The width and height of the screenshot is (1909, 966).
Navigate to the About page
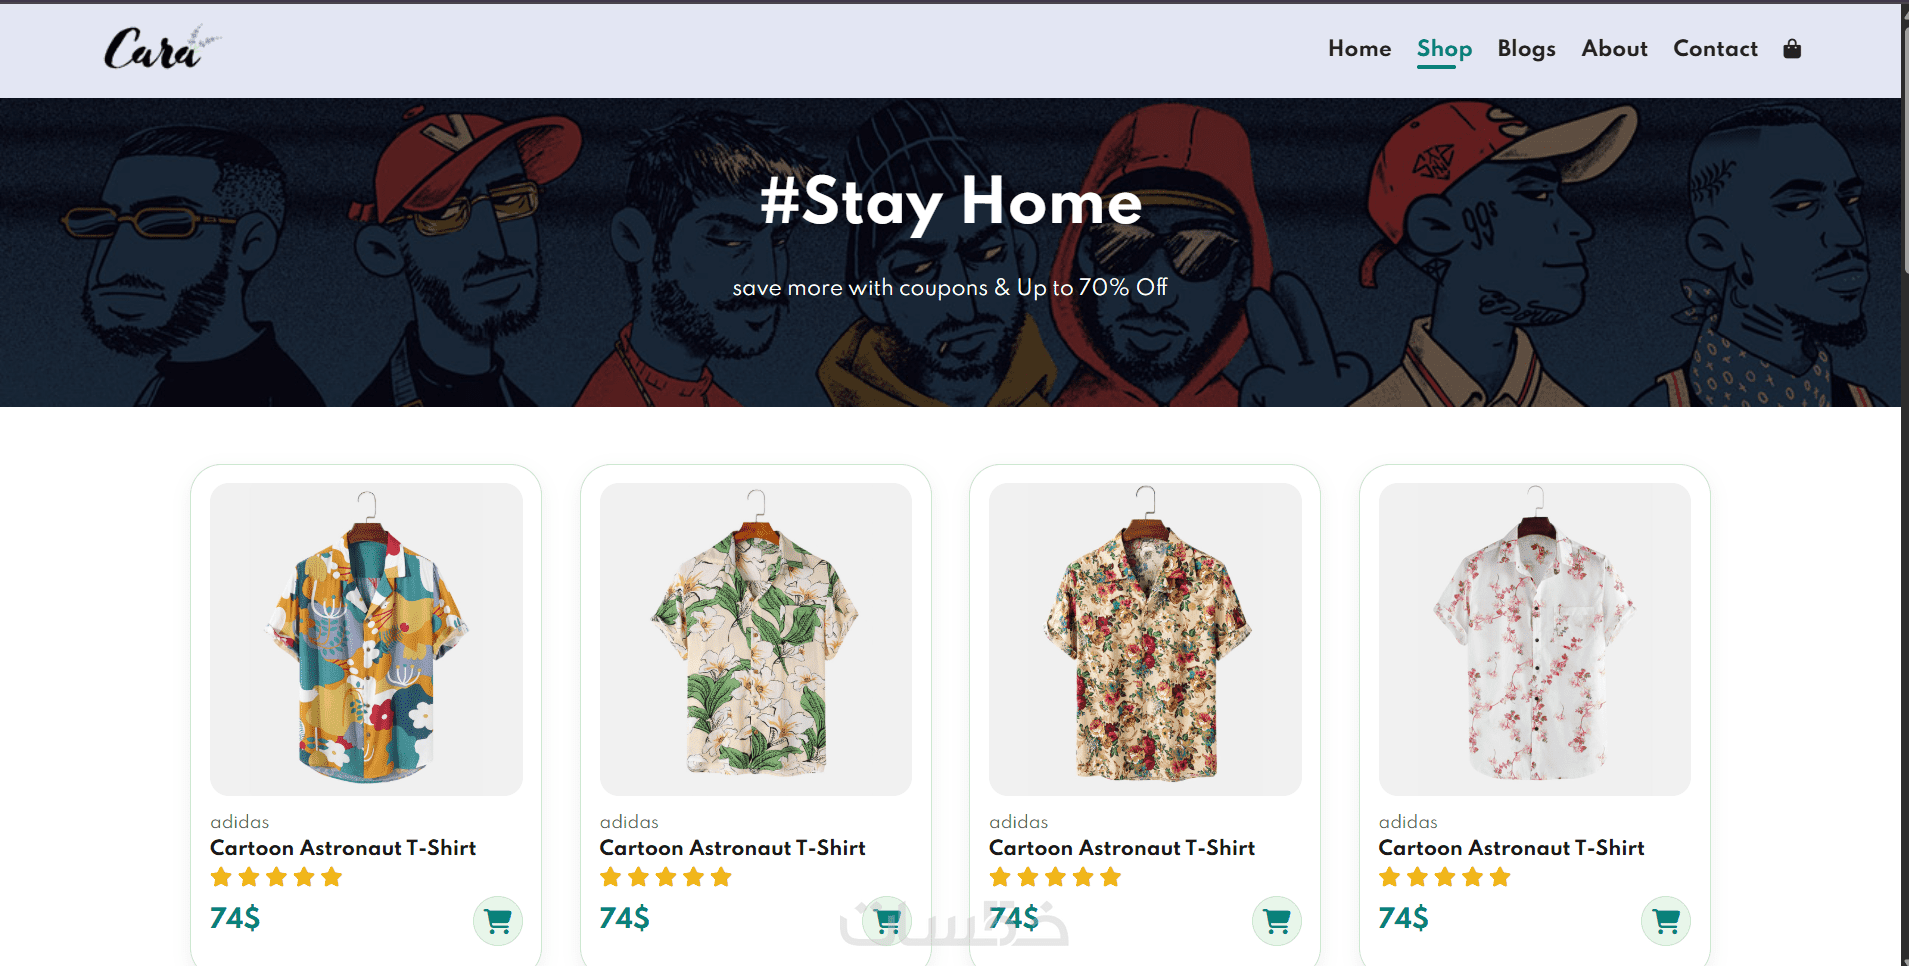click(x=1614, y=49)
